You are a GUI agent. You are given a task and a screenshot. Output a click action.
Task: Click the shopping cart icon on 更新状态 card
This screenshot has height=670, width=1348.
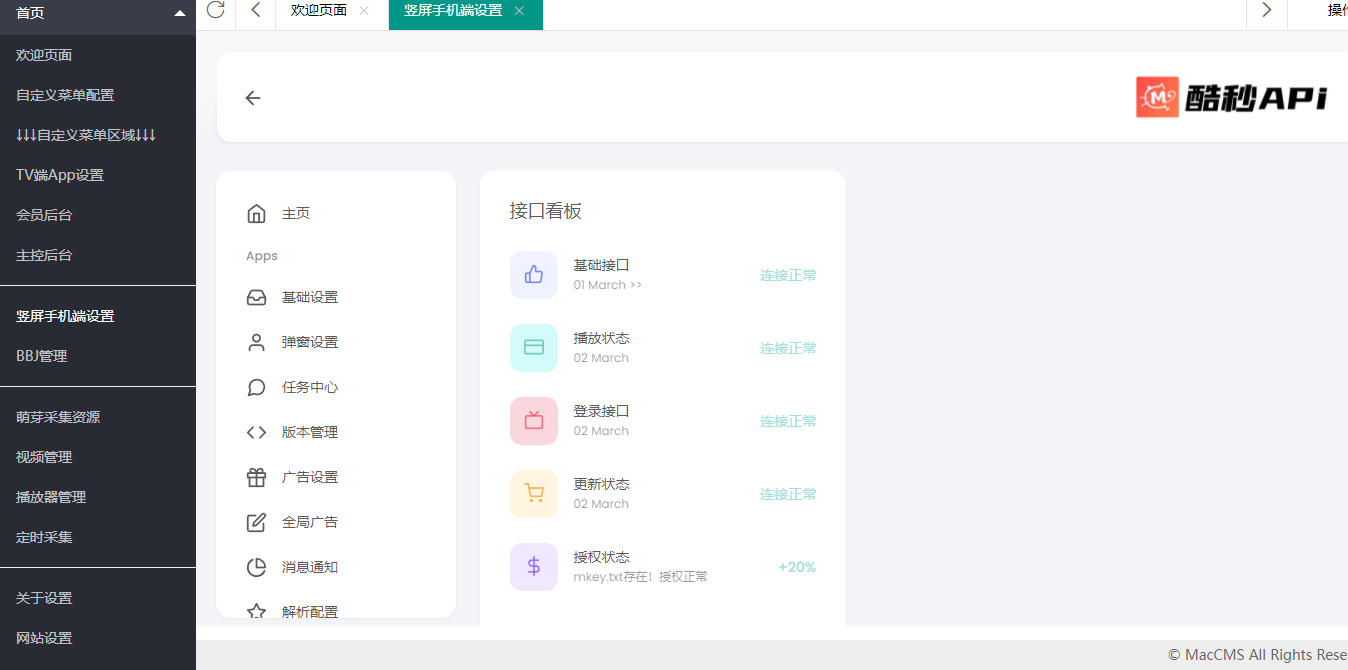(533, 493)
